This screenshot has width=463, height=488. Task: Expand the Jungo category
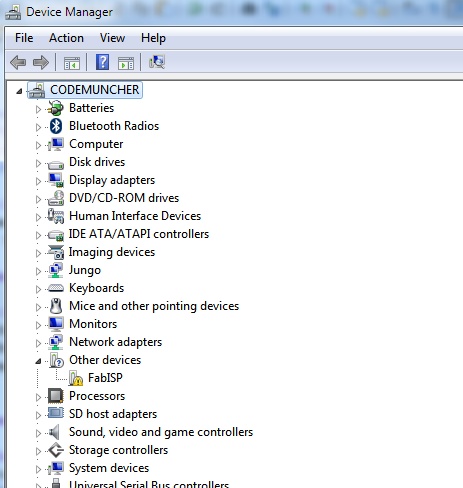38,271
